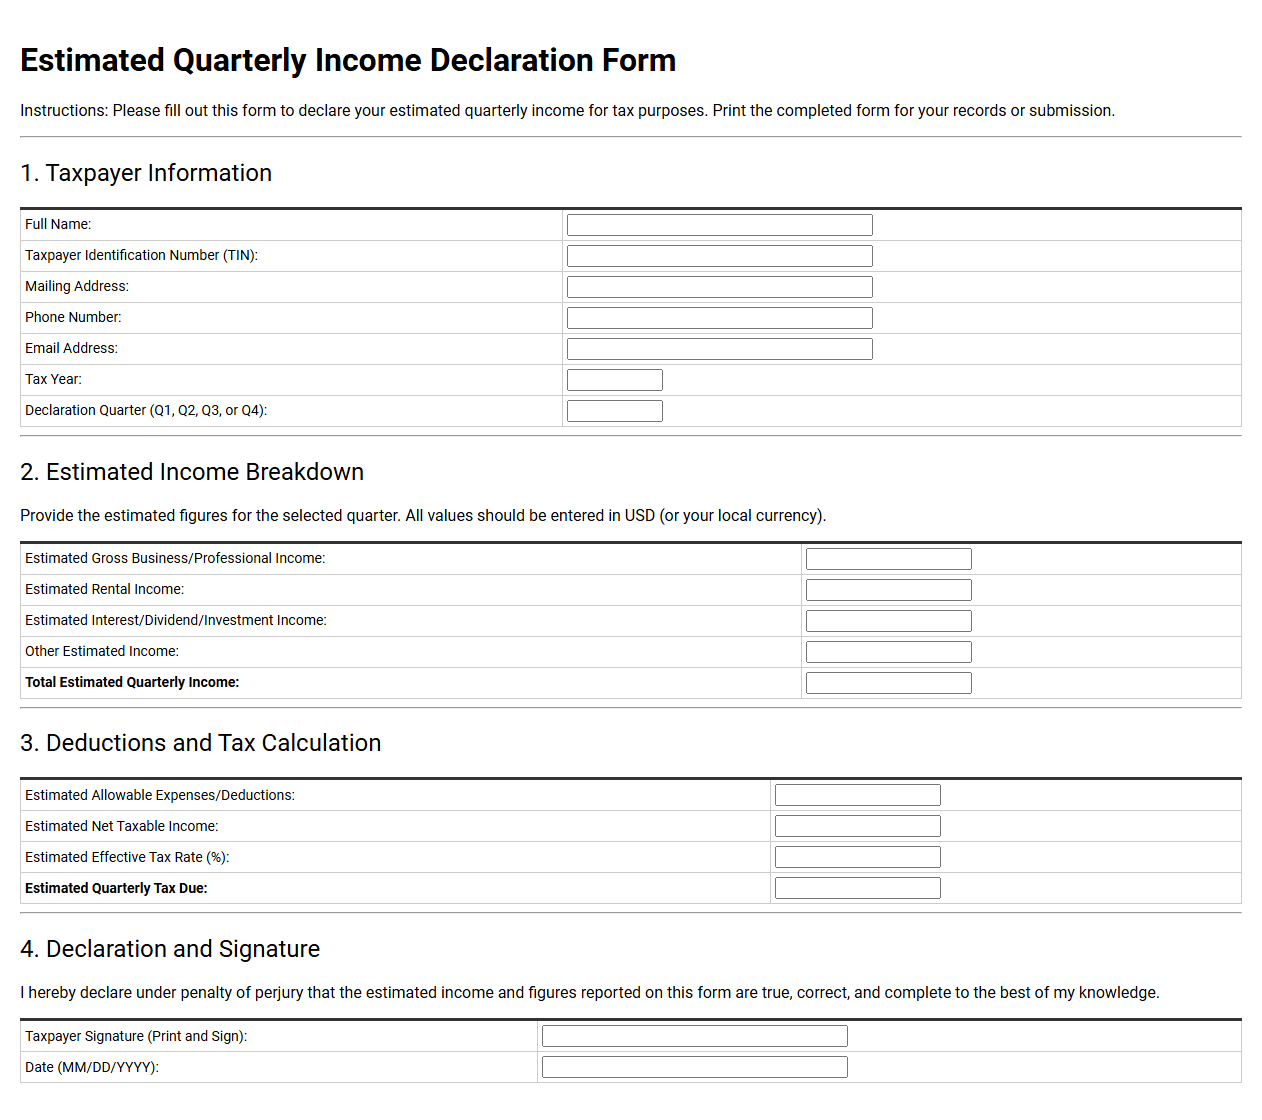
Task: Click the 'Phone Number:' label
Action: tap(73, 317)
